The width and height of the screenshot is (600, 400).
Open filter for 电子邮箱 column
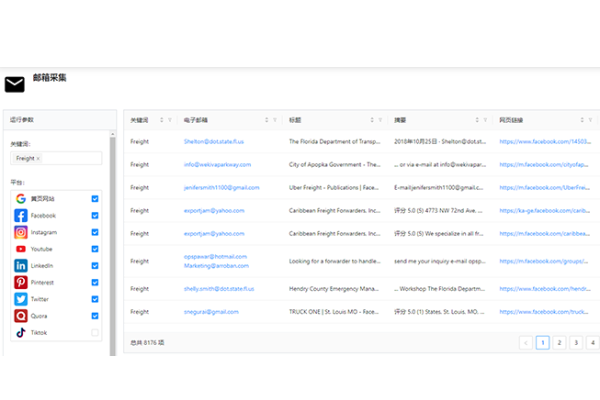[x=276, y=120]
